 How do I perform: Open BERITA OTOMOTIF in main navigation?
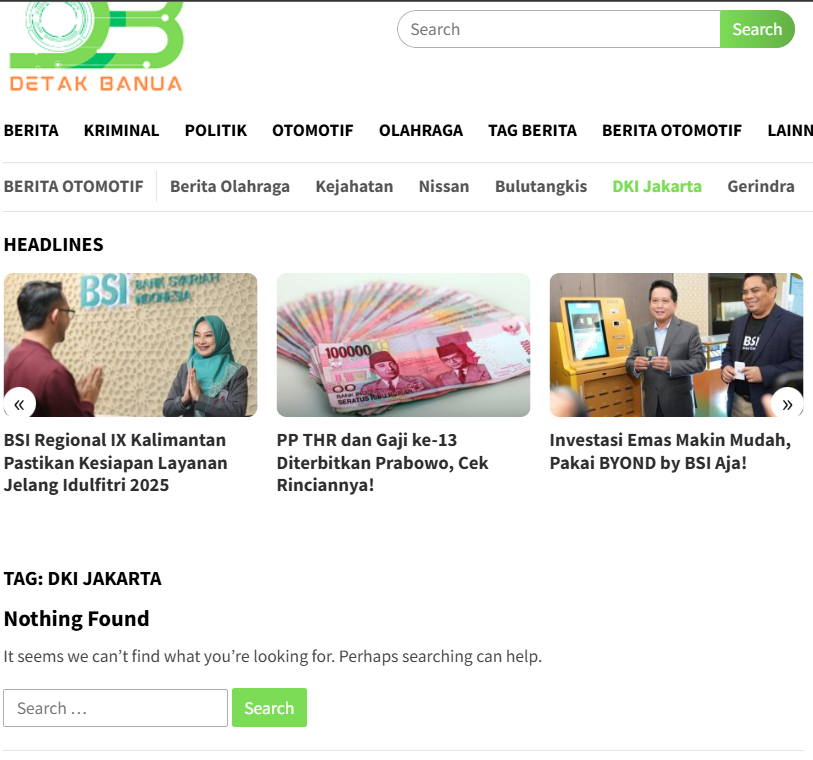(672, 130)
